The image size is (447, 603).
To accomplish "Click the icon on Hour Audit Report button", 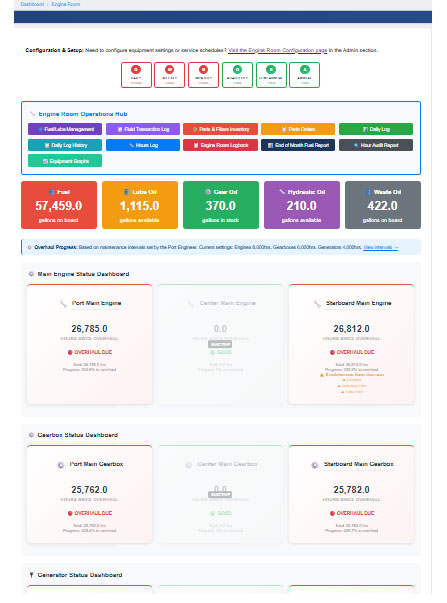I will coord(356,145).
